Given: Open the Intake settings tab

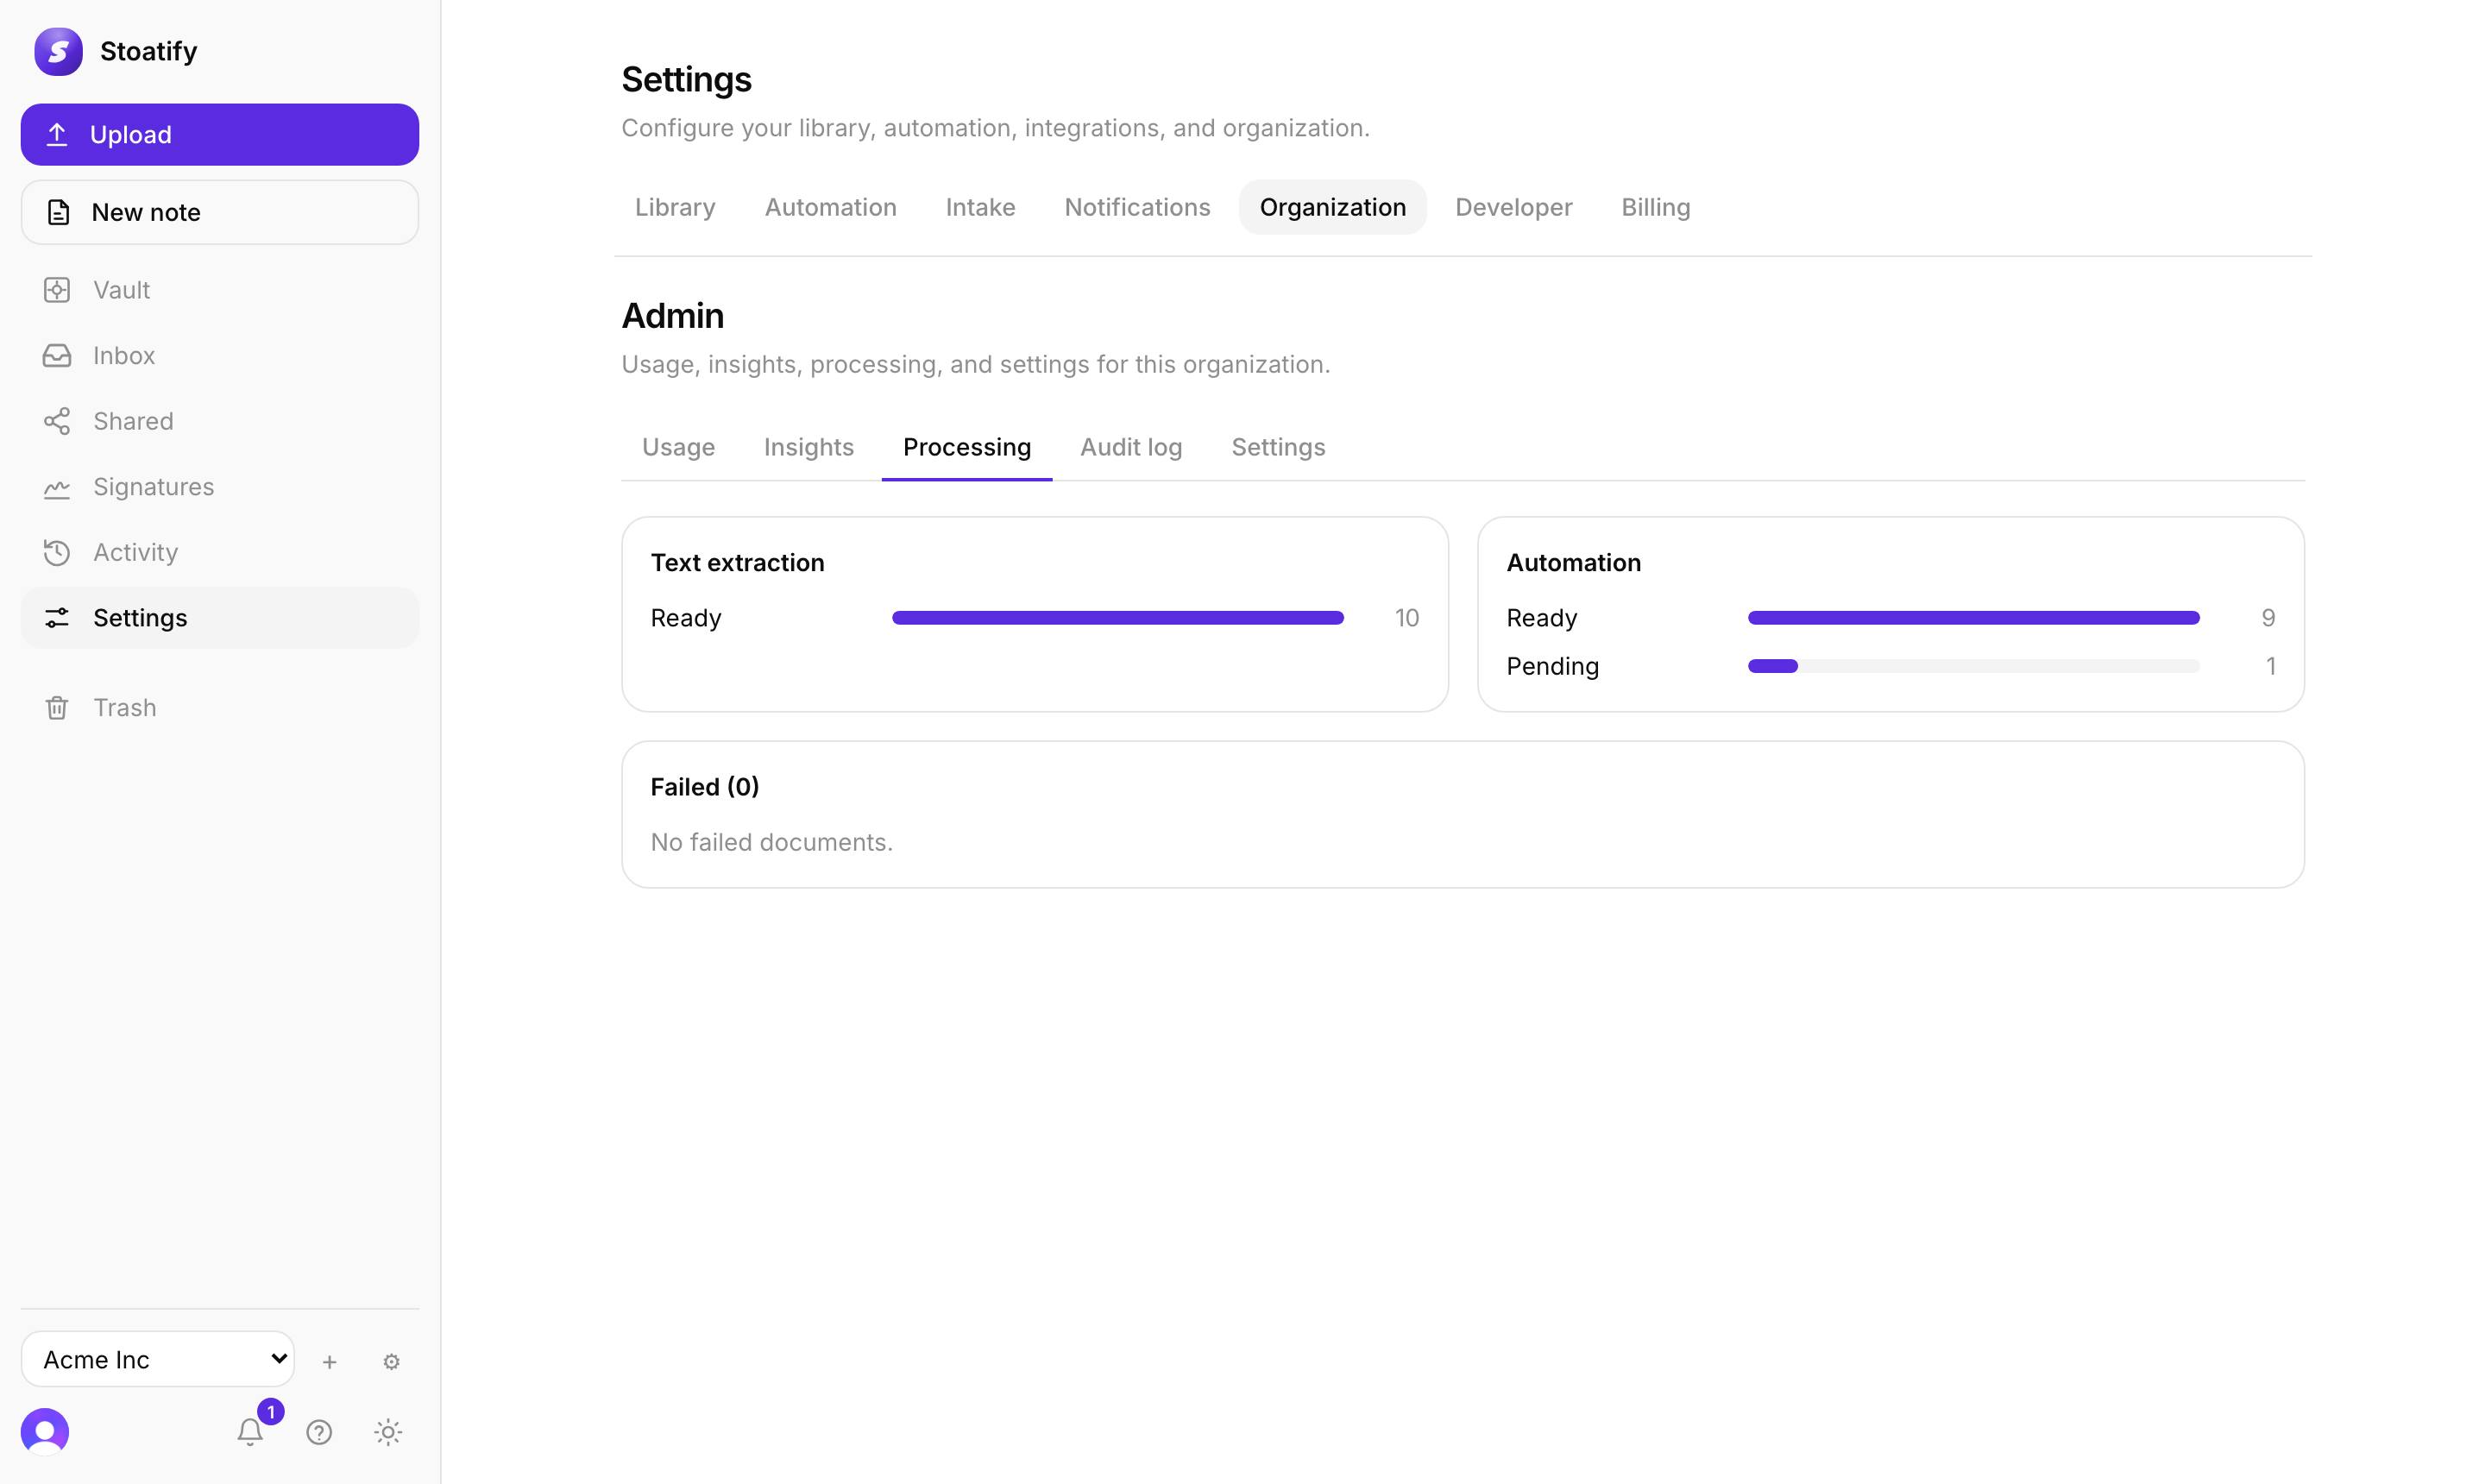Looking at the screenshot, I should tap(980, 207).
